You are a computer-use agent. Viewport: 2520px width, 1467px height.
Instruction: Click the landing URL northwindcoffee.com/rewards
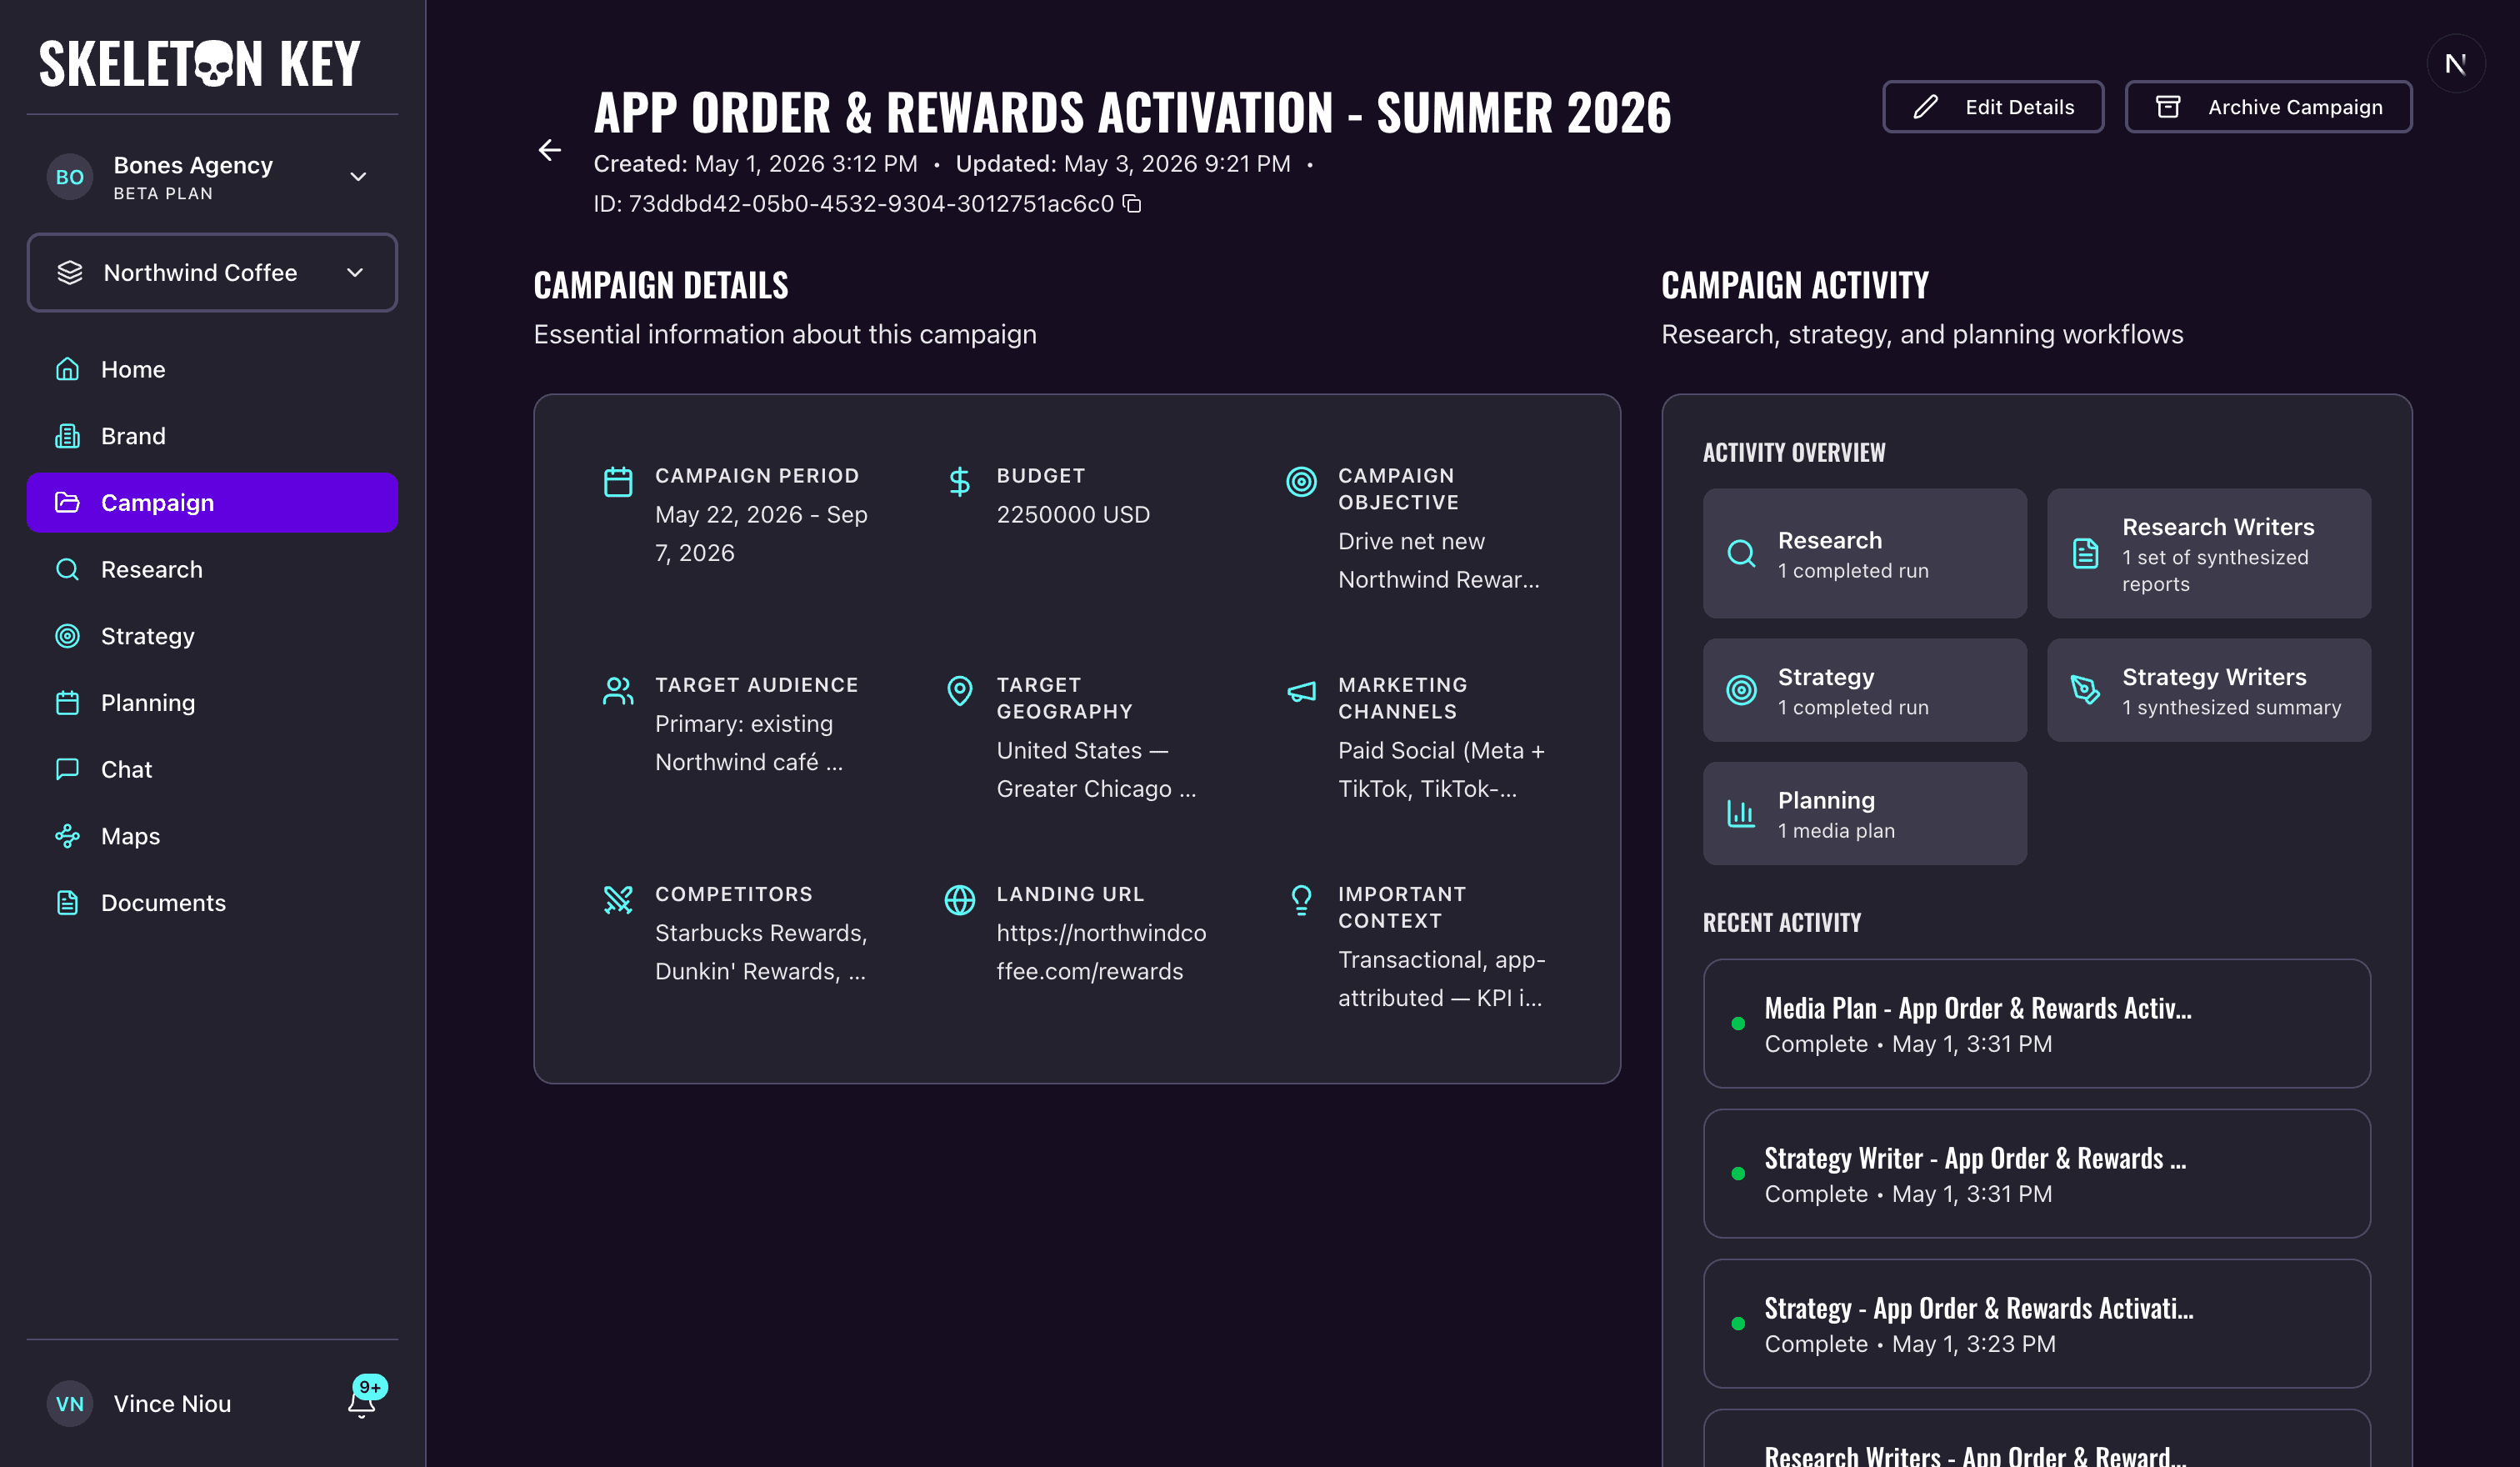coord(1101,952)
